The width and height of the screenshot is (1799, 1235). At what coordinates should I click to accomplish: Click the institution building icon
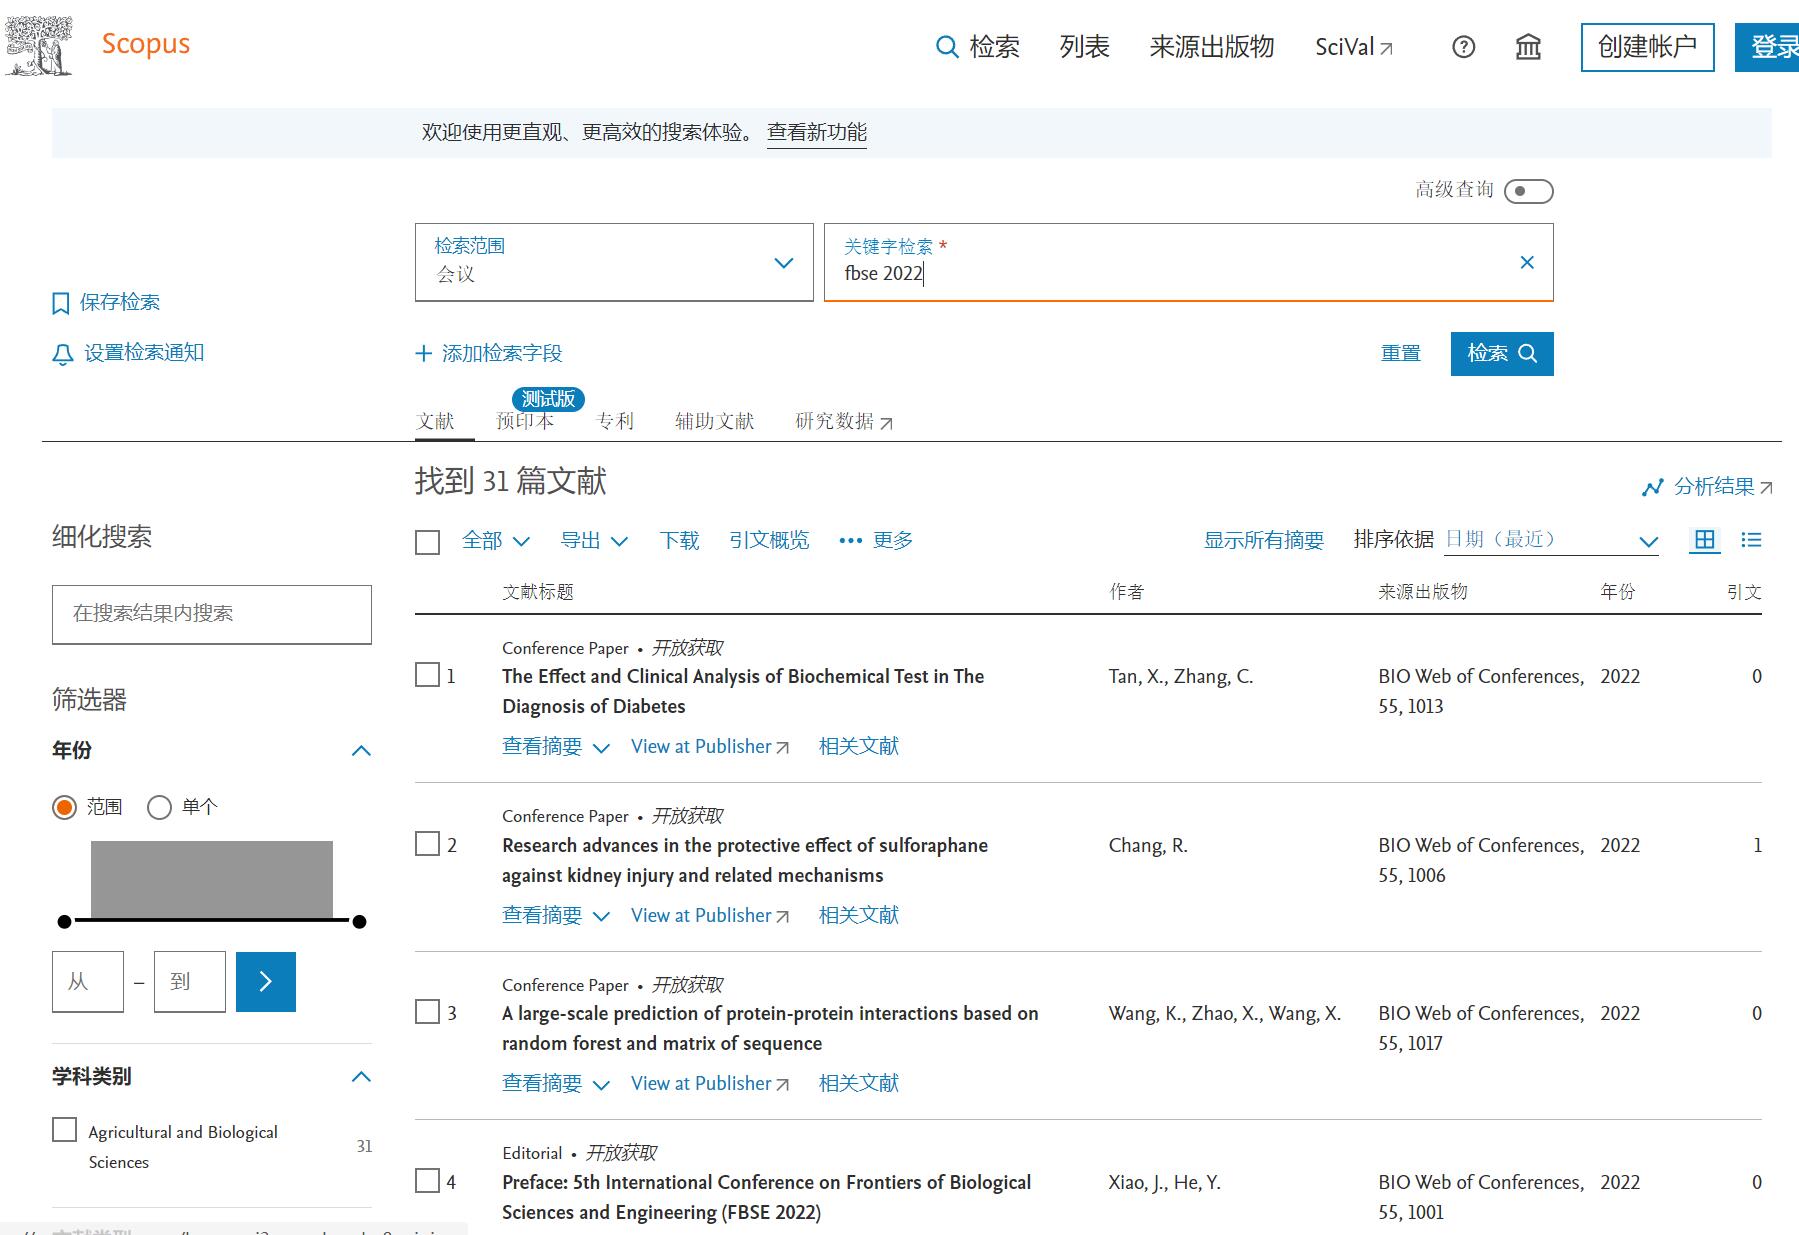tap(1528, 47)
